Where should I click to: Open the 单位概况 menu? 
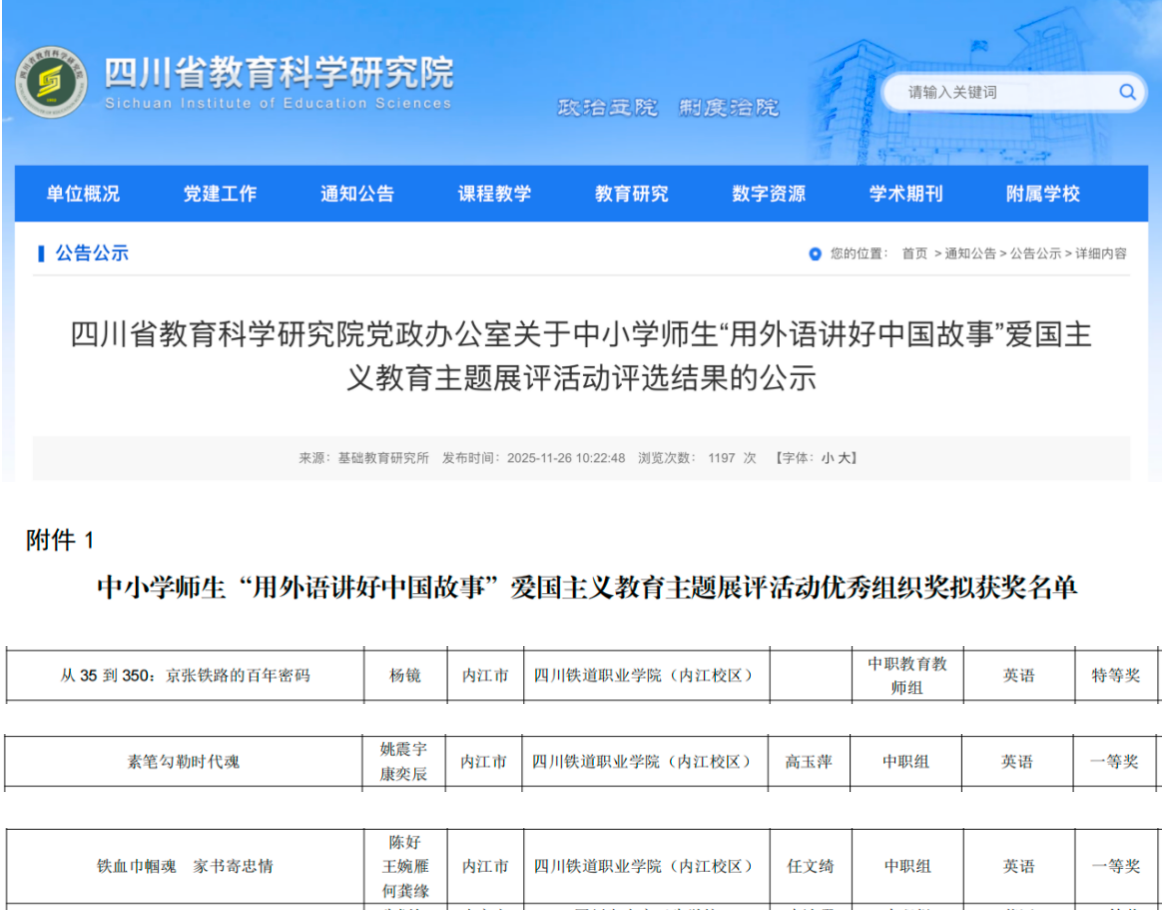click(x=83, y=194)
